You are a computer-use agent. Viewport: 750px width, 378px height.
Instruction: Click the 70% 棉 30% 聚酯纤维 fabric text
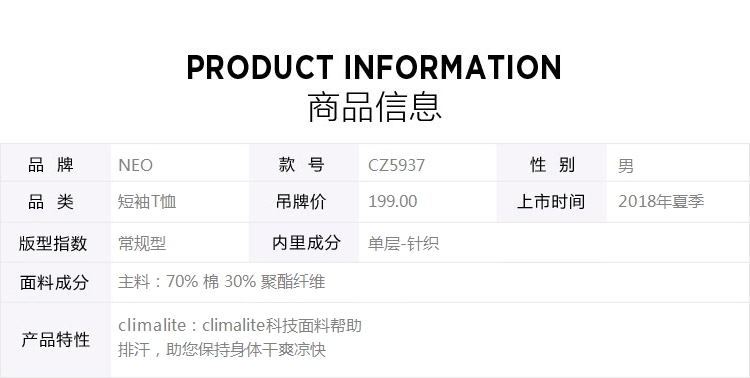[245, 281]
